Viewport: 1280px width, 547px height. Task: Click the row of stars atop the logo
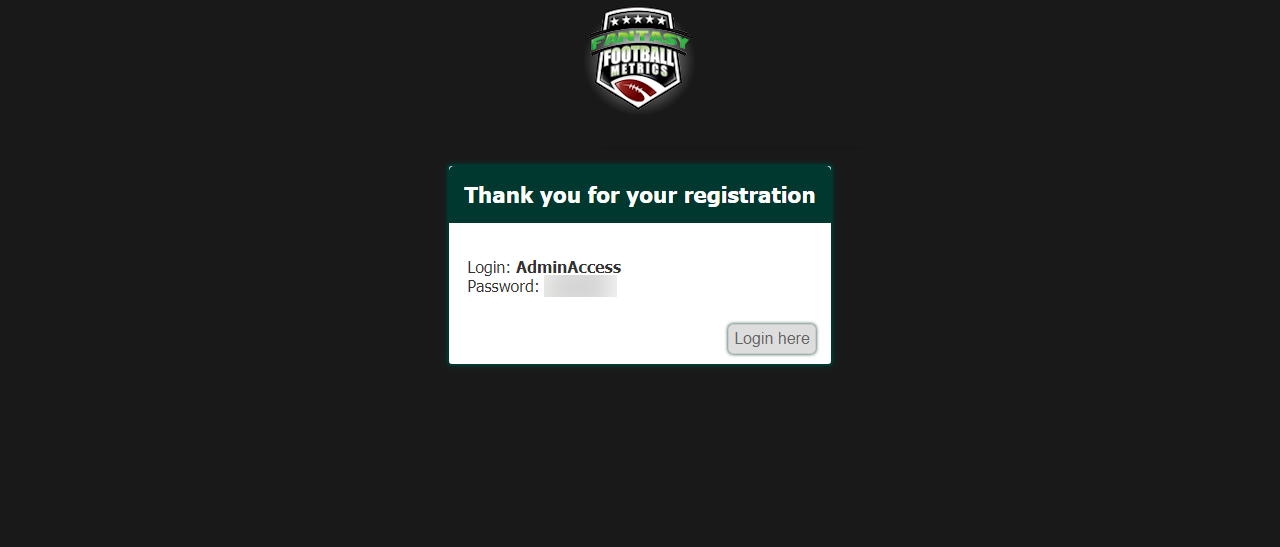pos(639,20)
